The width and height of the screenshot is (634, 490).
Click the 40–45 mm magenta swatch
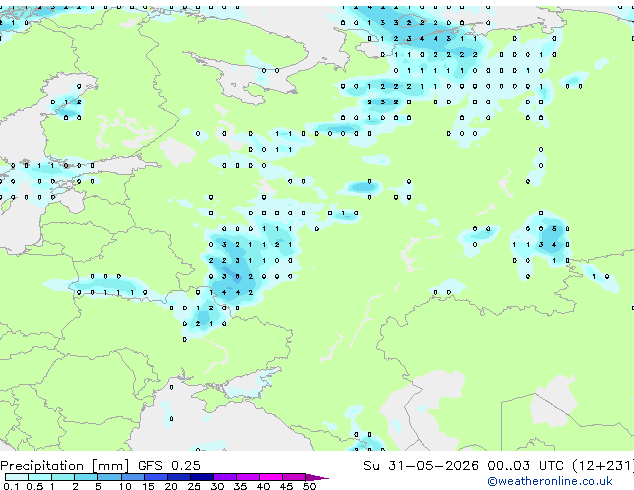tap(271, 477)
